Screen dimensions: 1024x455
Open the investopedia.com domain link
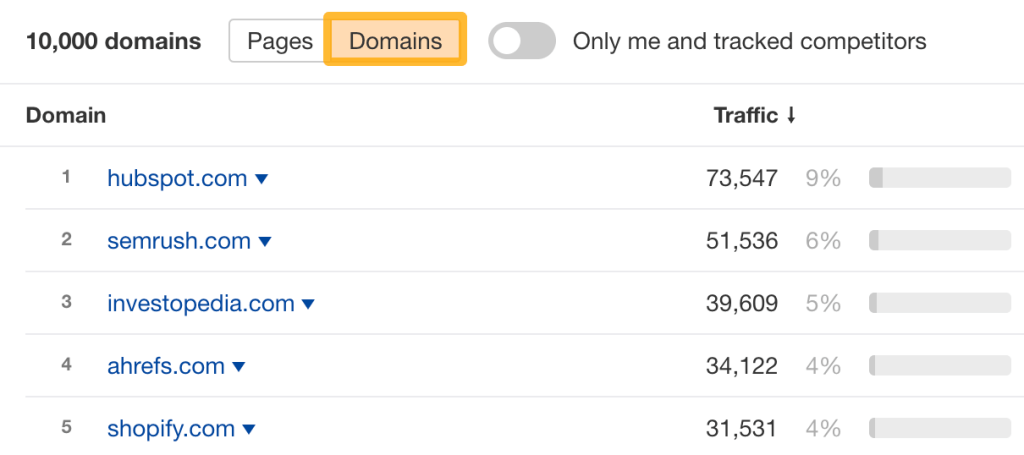[201, 303]
